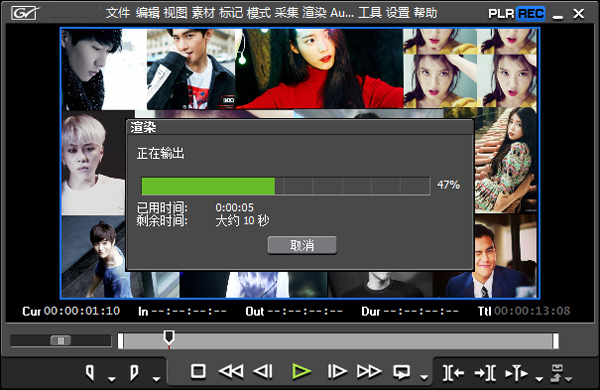Expand the Set In point options arrow

(x=112, y=379)
